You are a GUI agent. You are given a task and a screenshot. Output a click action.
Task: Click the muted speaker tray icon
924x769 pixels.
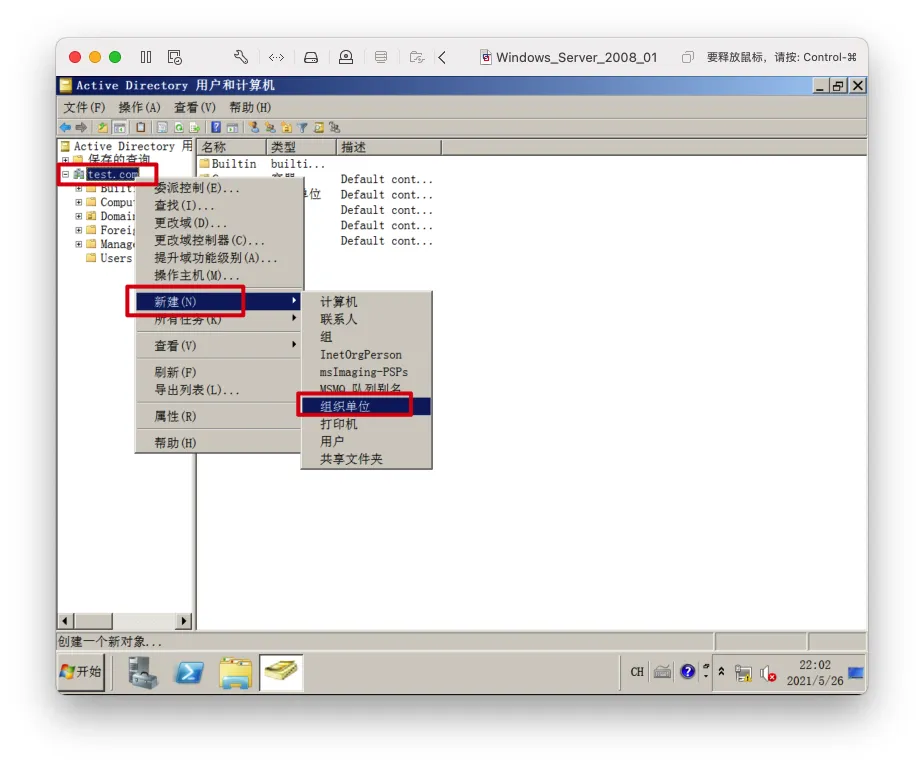tap(768, 673)
